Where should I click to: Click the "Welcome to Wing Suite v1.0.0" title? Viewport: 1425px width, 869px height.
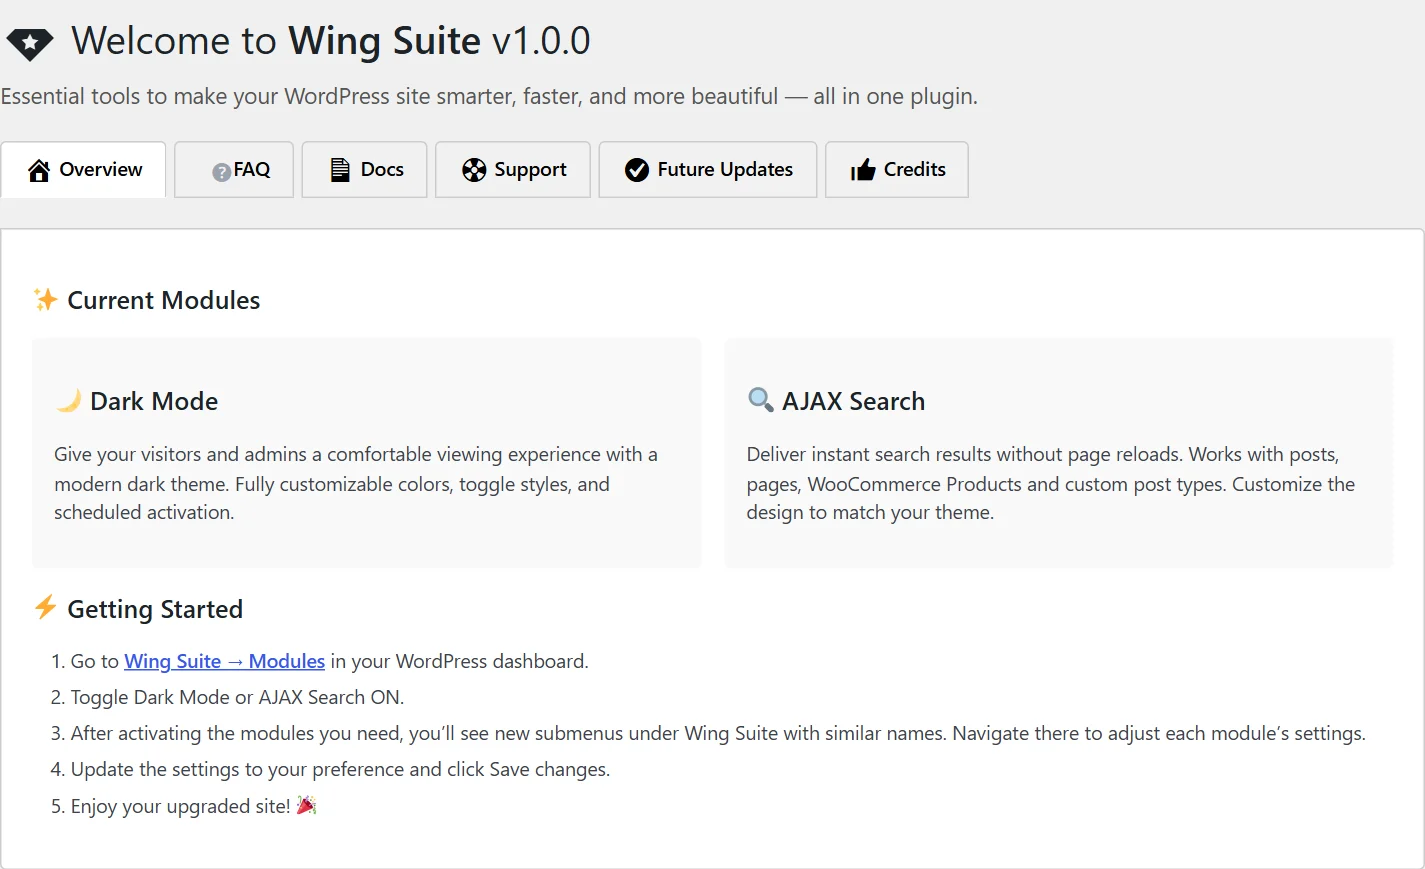point(331,41)
